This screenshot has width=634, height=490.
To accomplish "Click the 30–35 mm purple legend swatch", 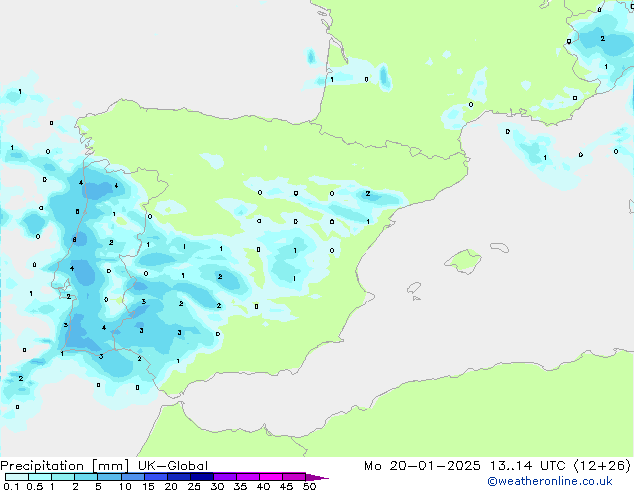I will 224,477.
